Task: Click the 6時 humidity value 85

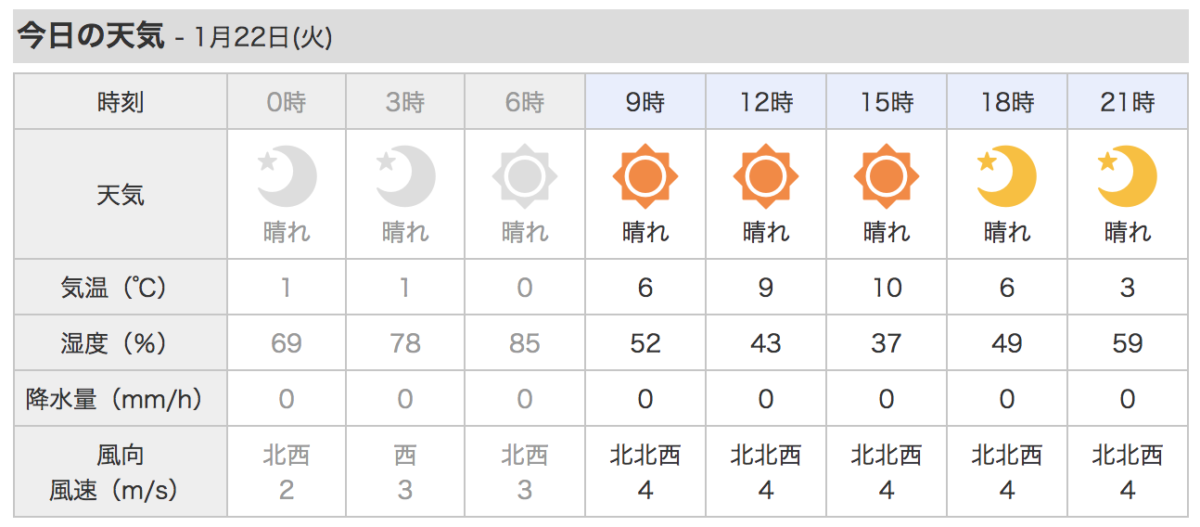Action: (x=525, y=344)
